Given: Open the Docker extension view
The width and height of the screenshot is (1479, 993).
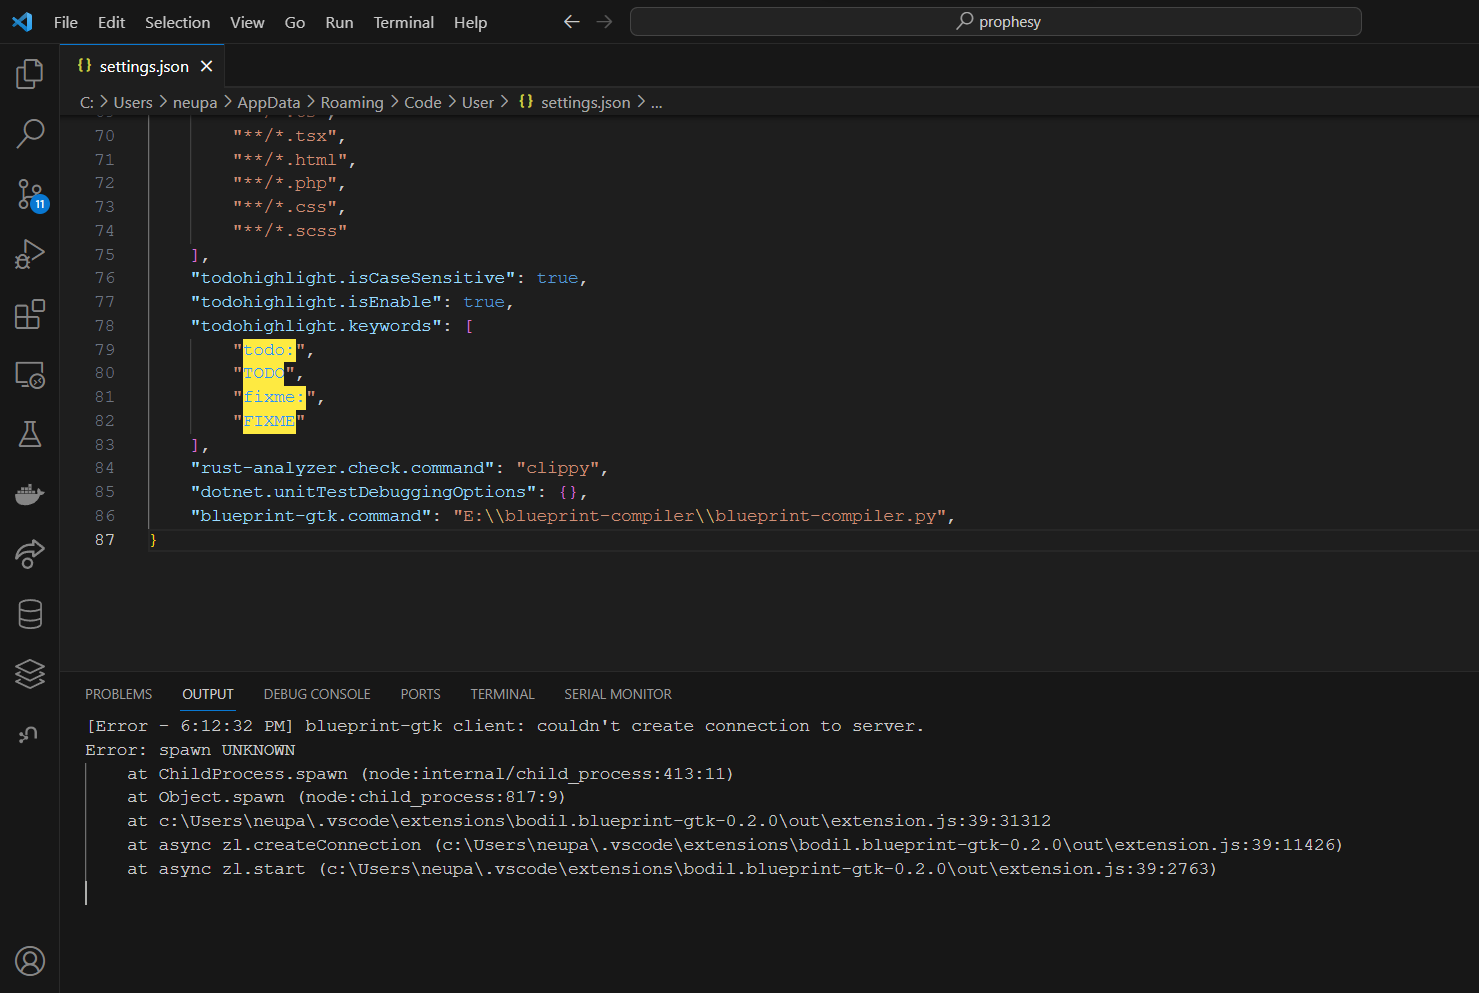Looking at the screenshot, I should click(x=29, y=494).
